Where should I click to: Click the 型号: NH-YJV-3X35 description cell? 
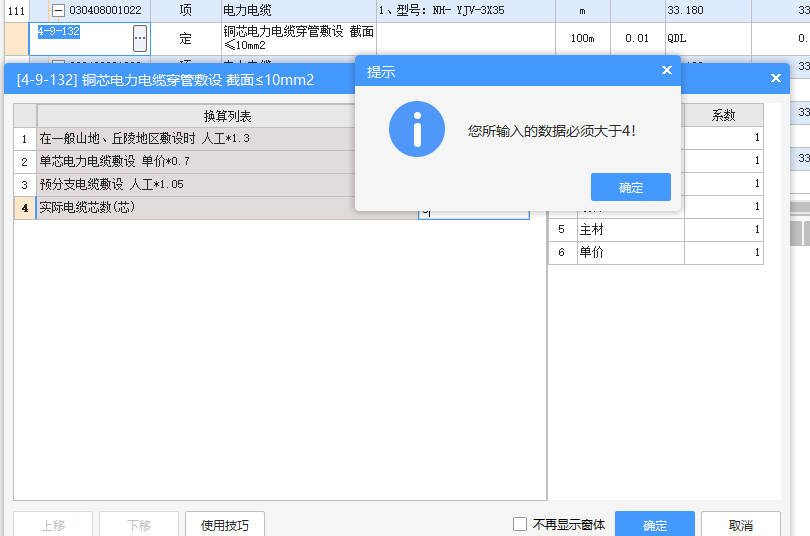465,10
